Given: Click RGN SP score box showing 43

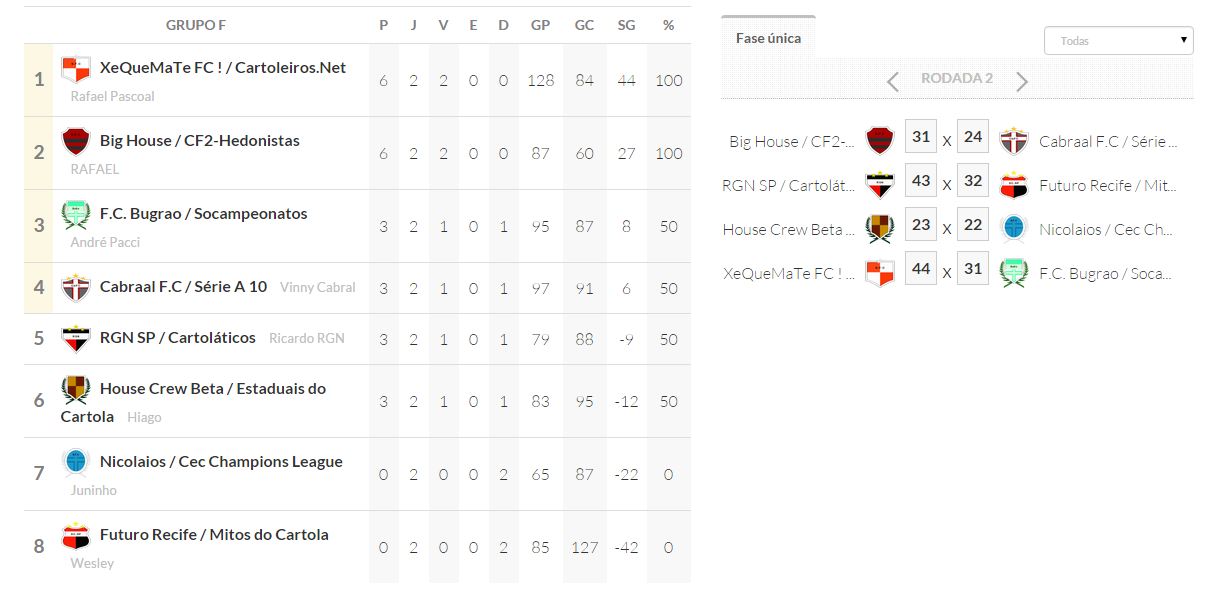Looking at the screenshot, I should click(x=921, y=181).
